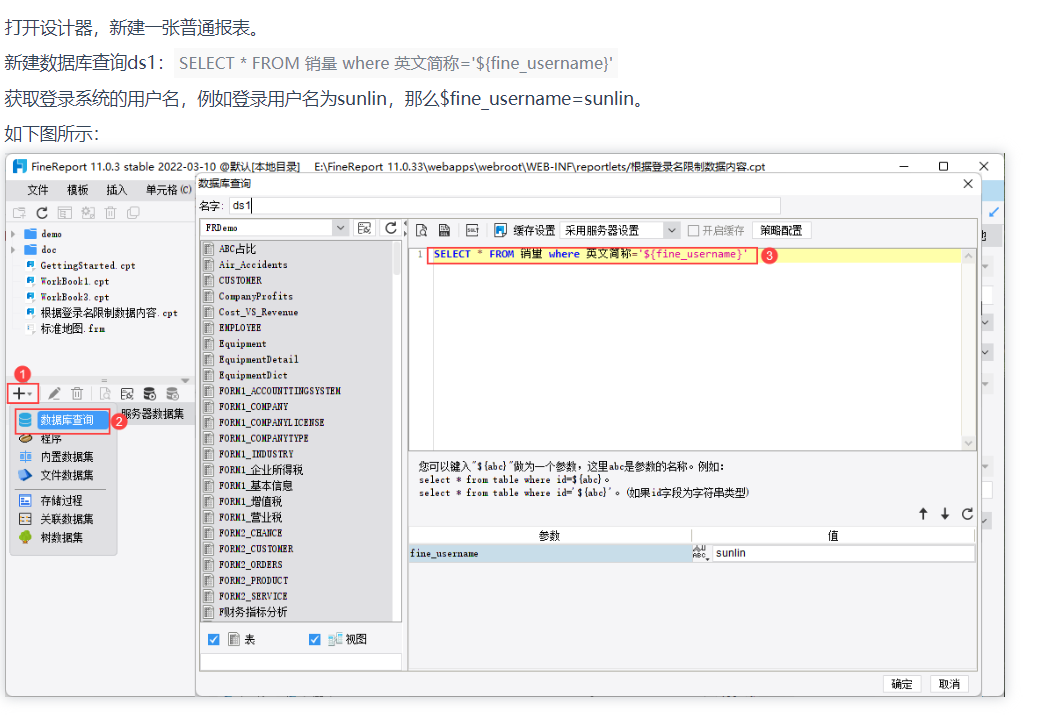Select the CUSTOMER table in list
The width and height of the screenshot is (1052, 720).
pos(240,280)
